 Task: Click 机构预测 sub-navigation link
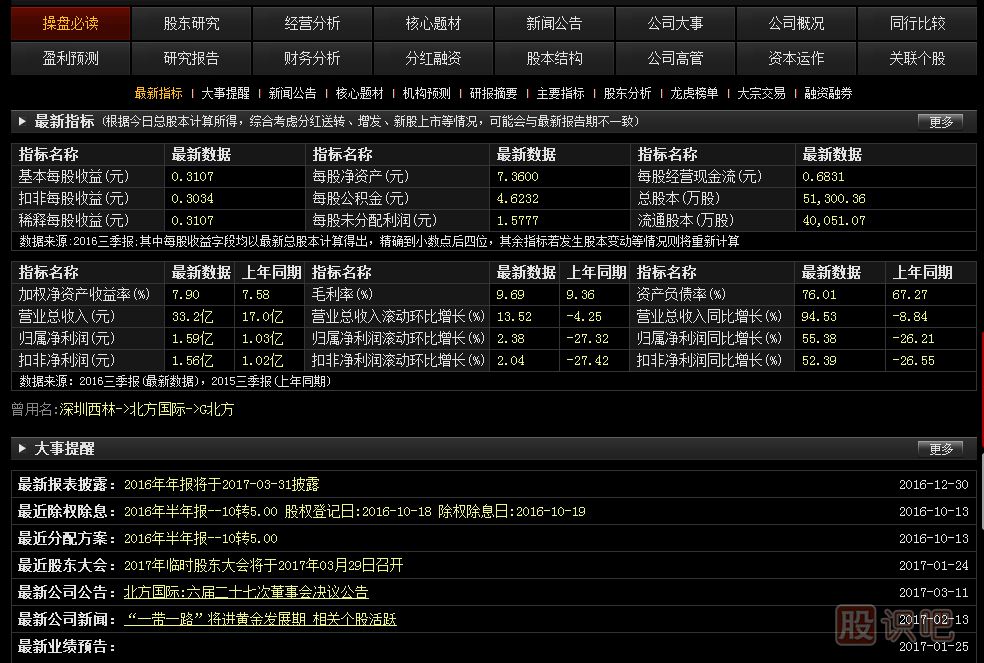[x=426, y=93]
